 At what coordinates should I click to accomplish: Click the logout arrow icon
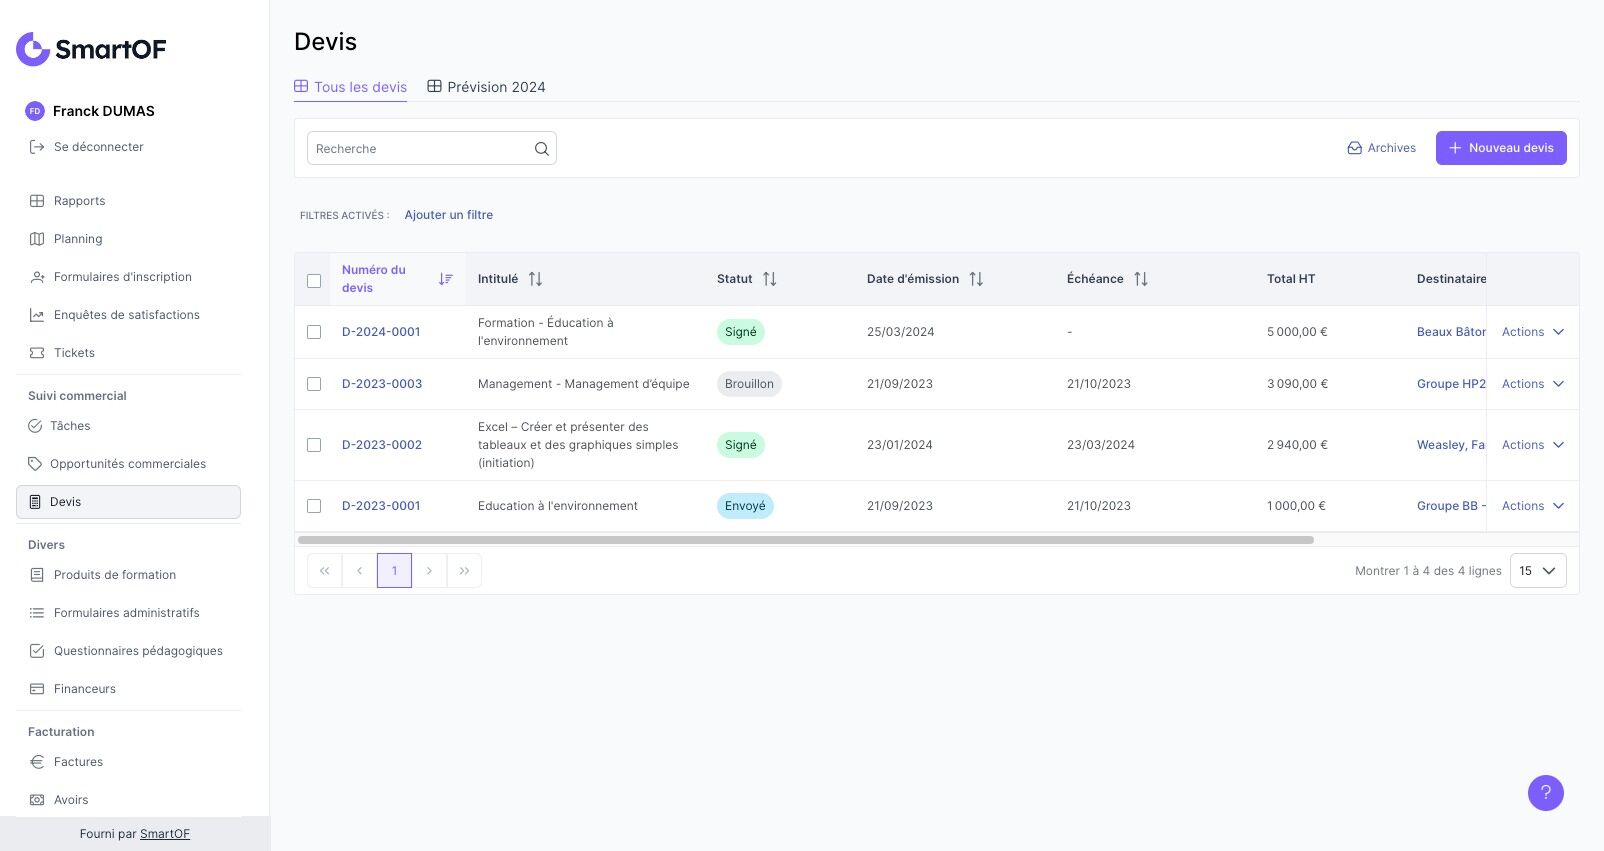click(37, 147)
